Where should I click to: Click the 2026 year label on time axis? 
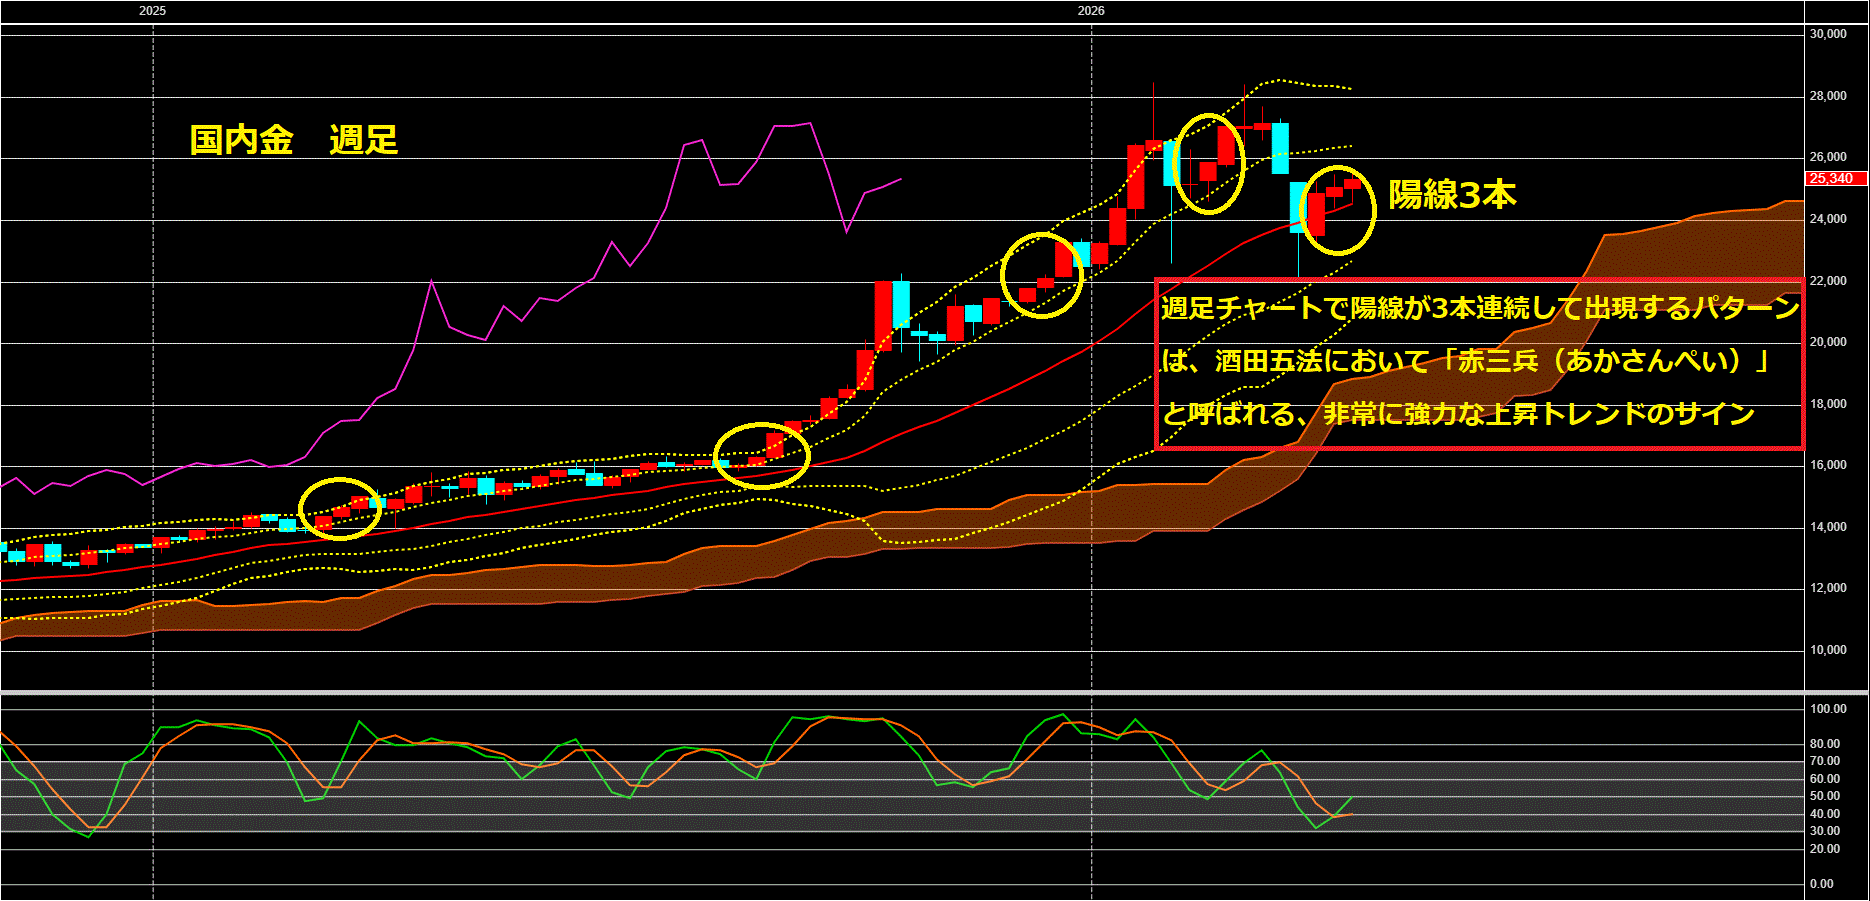click(x=1091, y=11)
